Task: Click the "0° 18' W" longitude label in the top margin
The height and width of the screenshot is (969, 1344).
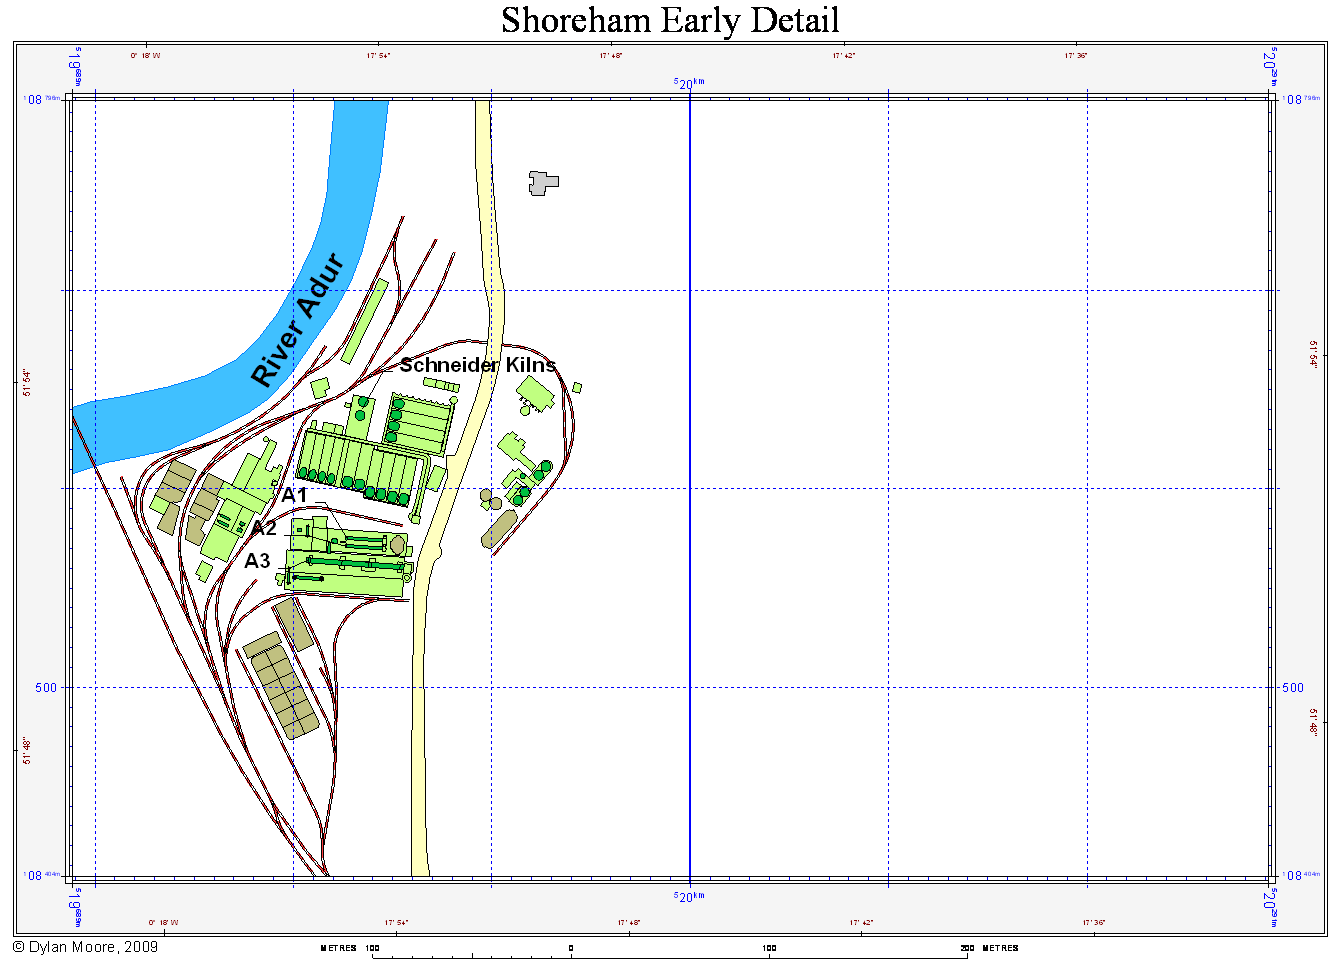Action: coord(145,56)
